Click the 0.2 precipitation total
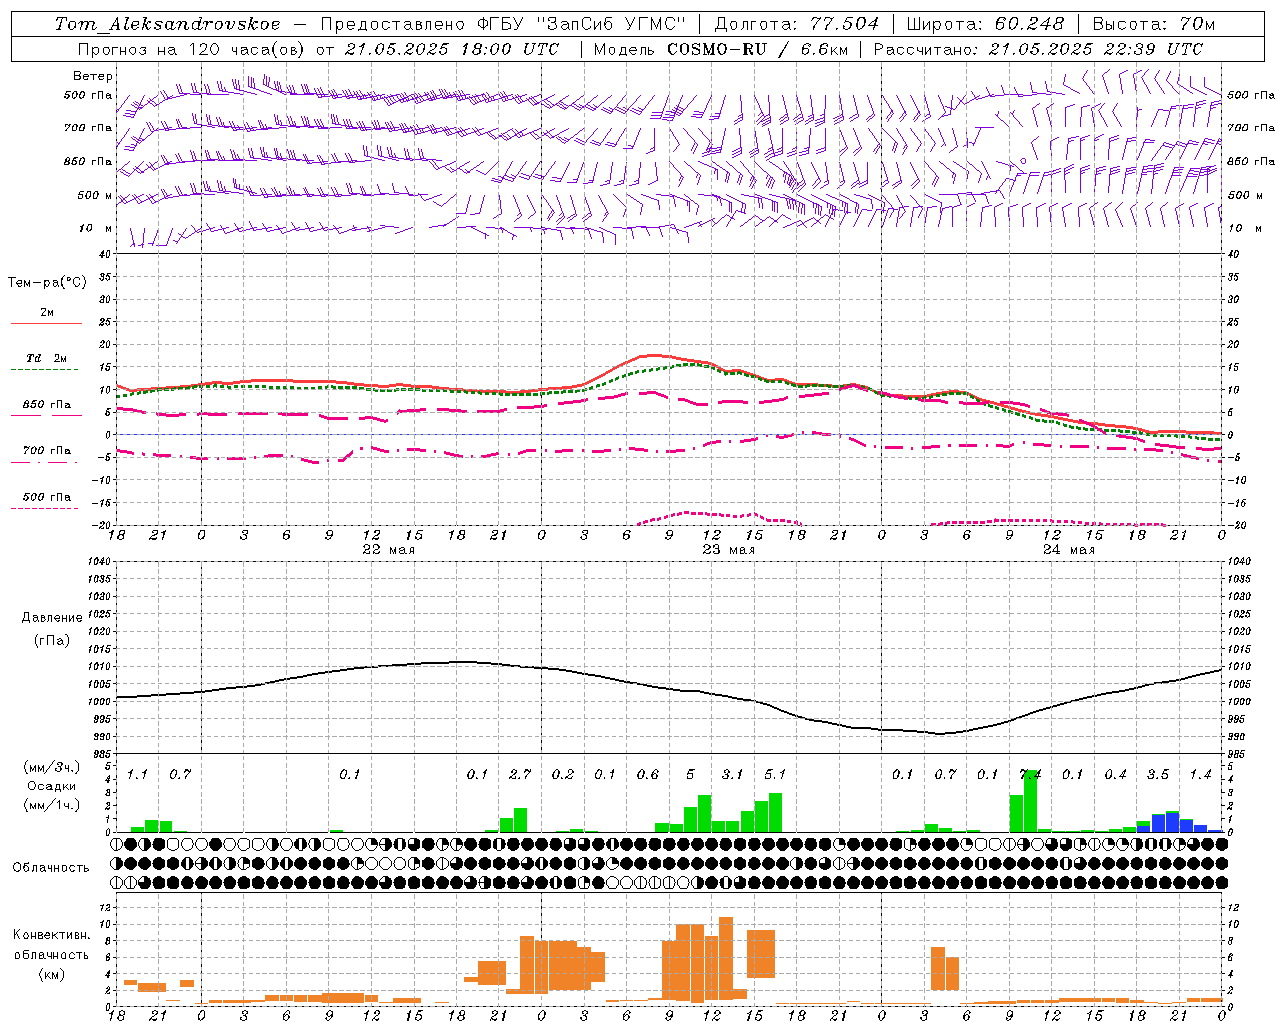Viewport: 1280px width, 1024px height. coord(563,775)
